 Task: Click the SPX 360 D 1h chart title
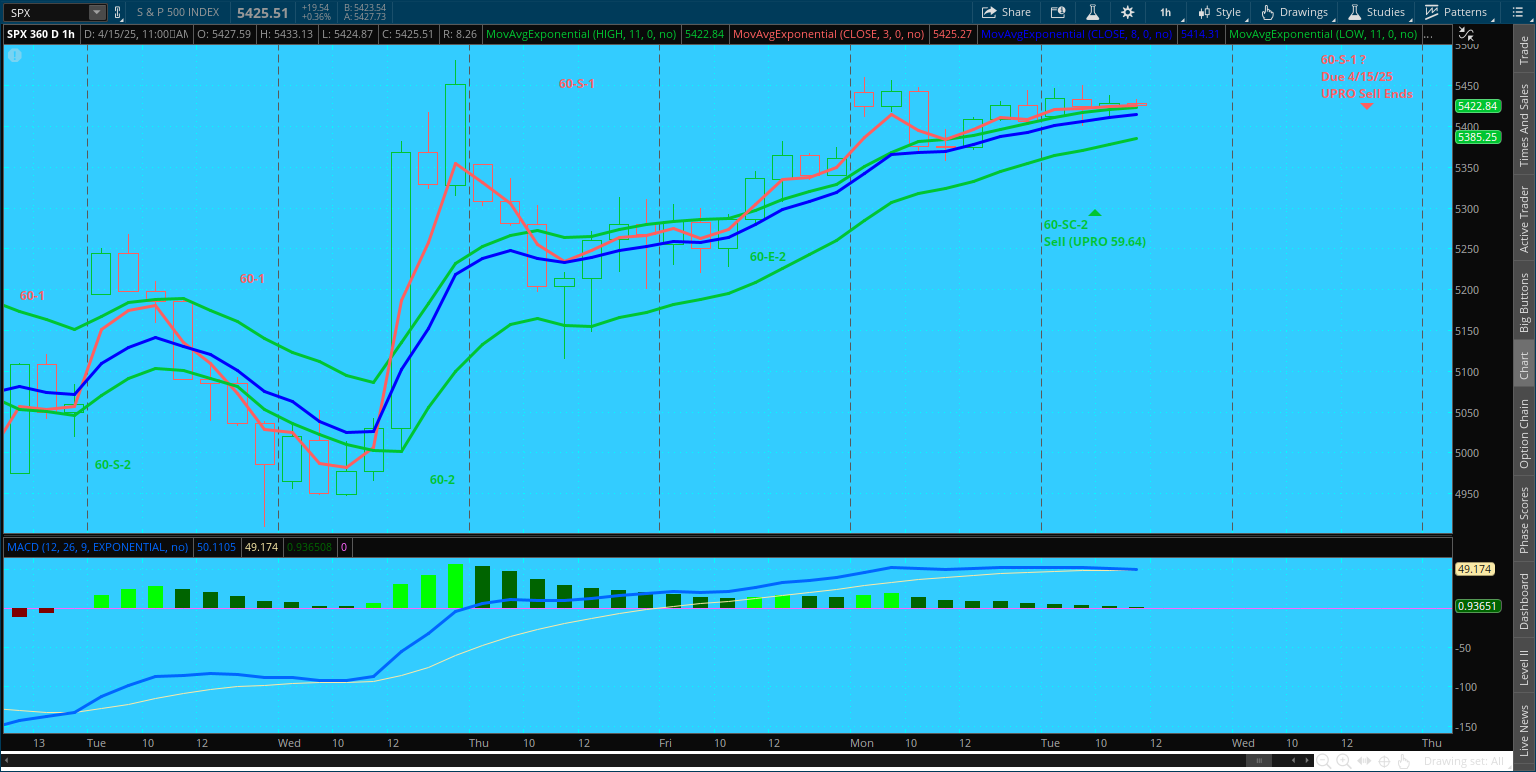point(41,34)
